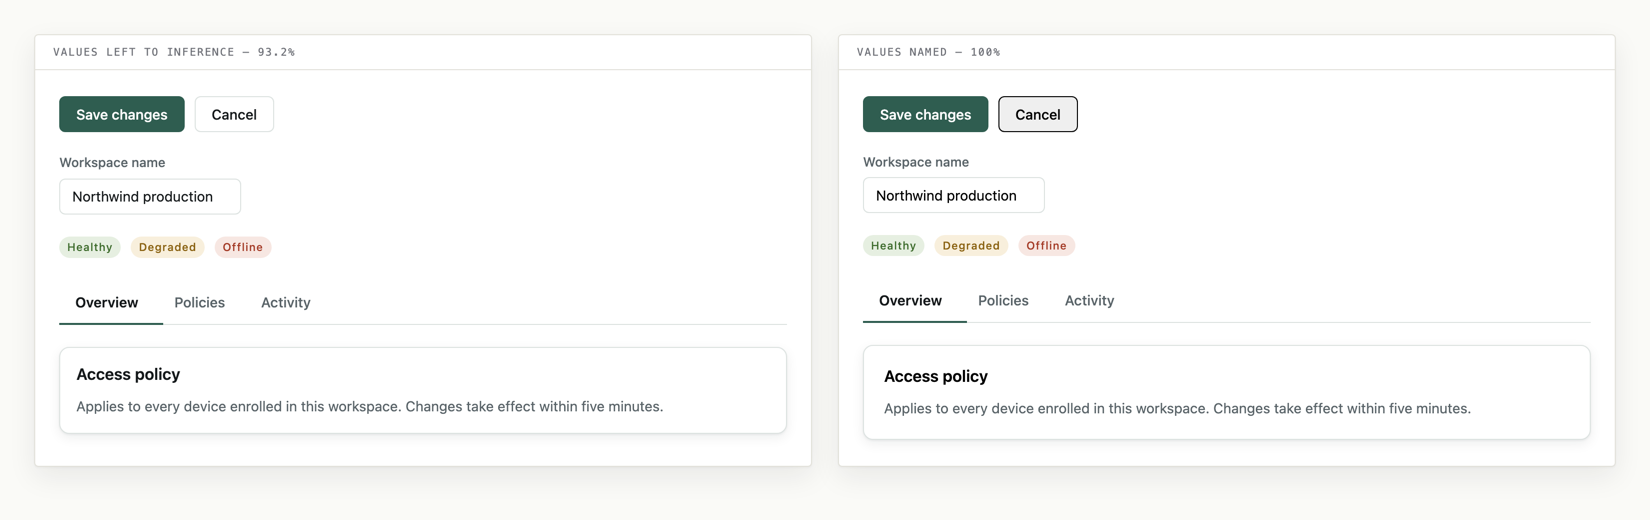The width and height of the screenshot is (1650, 520).
Task: Click Access policy heading in right panel
Action: point(936,376)
